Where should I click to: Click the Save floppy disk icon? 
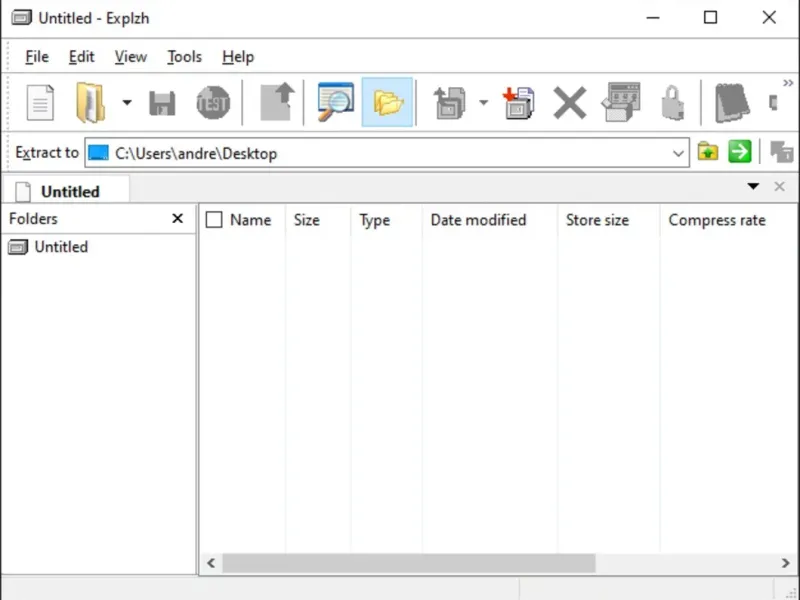162,104
